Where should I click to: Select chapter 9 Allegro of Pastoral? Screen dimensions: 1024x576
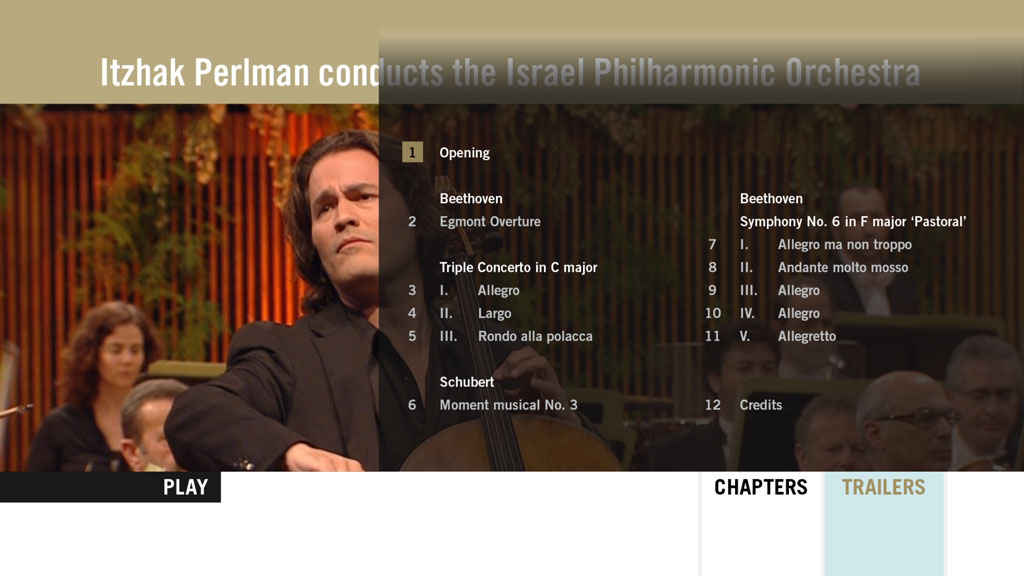click(x=798, y=291)
